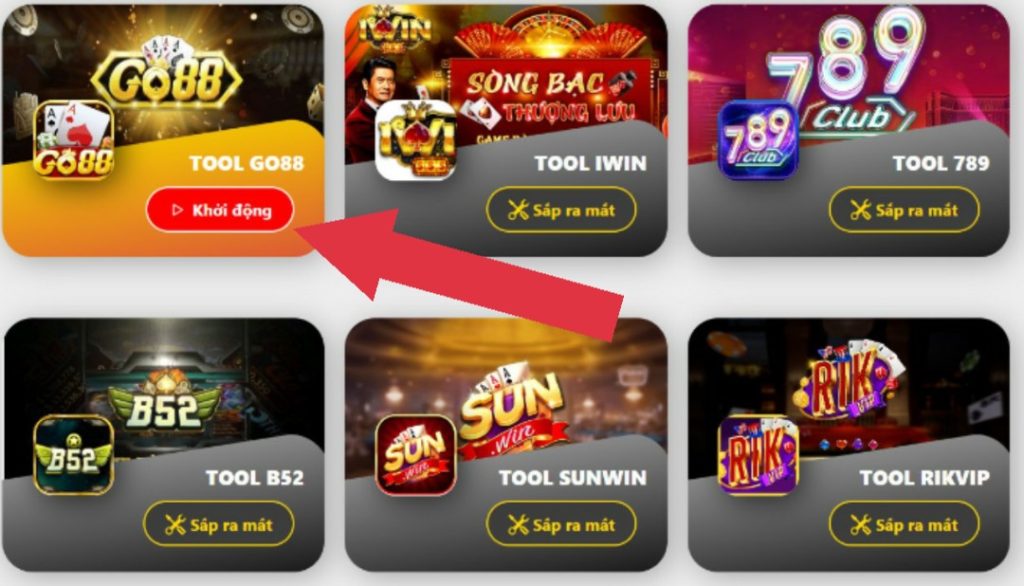Click Sắp ra mắt under TOOL RIKVIP
The image size is (1024, 586).
904,524
